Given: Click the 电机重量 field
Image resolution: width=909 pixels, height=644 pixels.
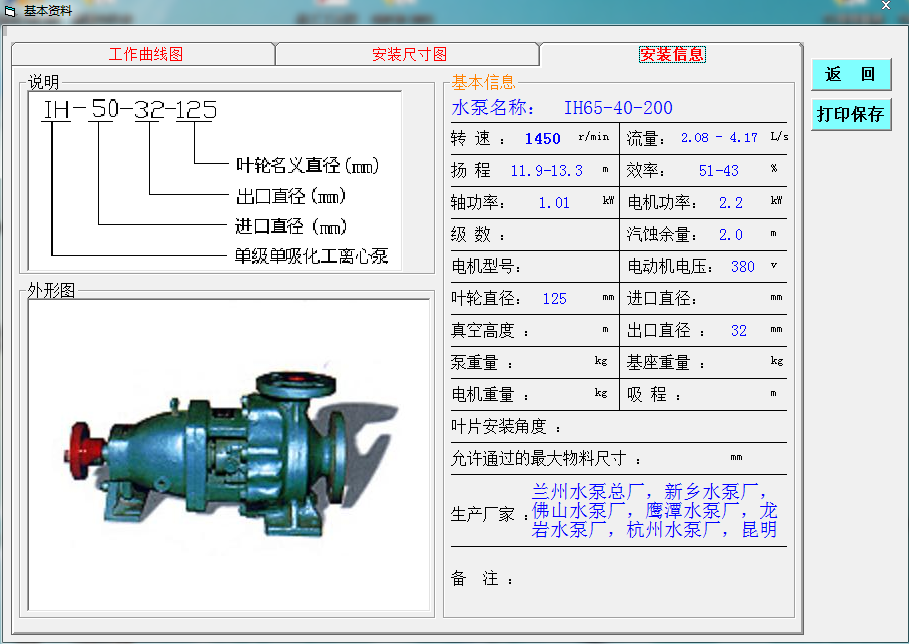Looking at the screenshot, I should coord(535,394).
